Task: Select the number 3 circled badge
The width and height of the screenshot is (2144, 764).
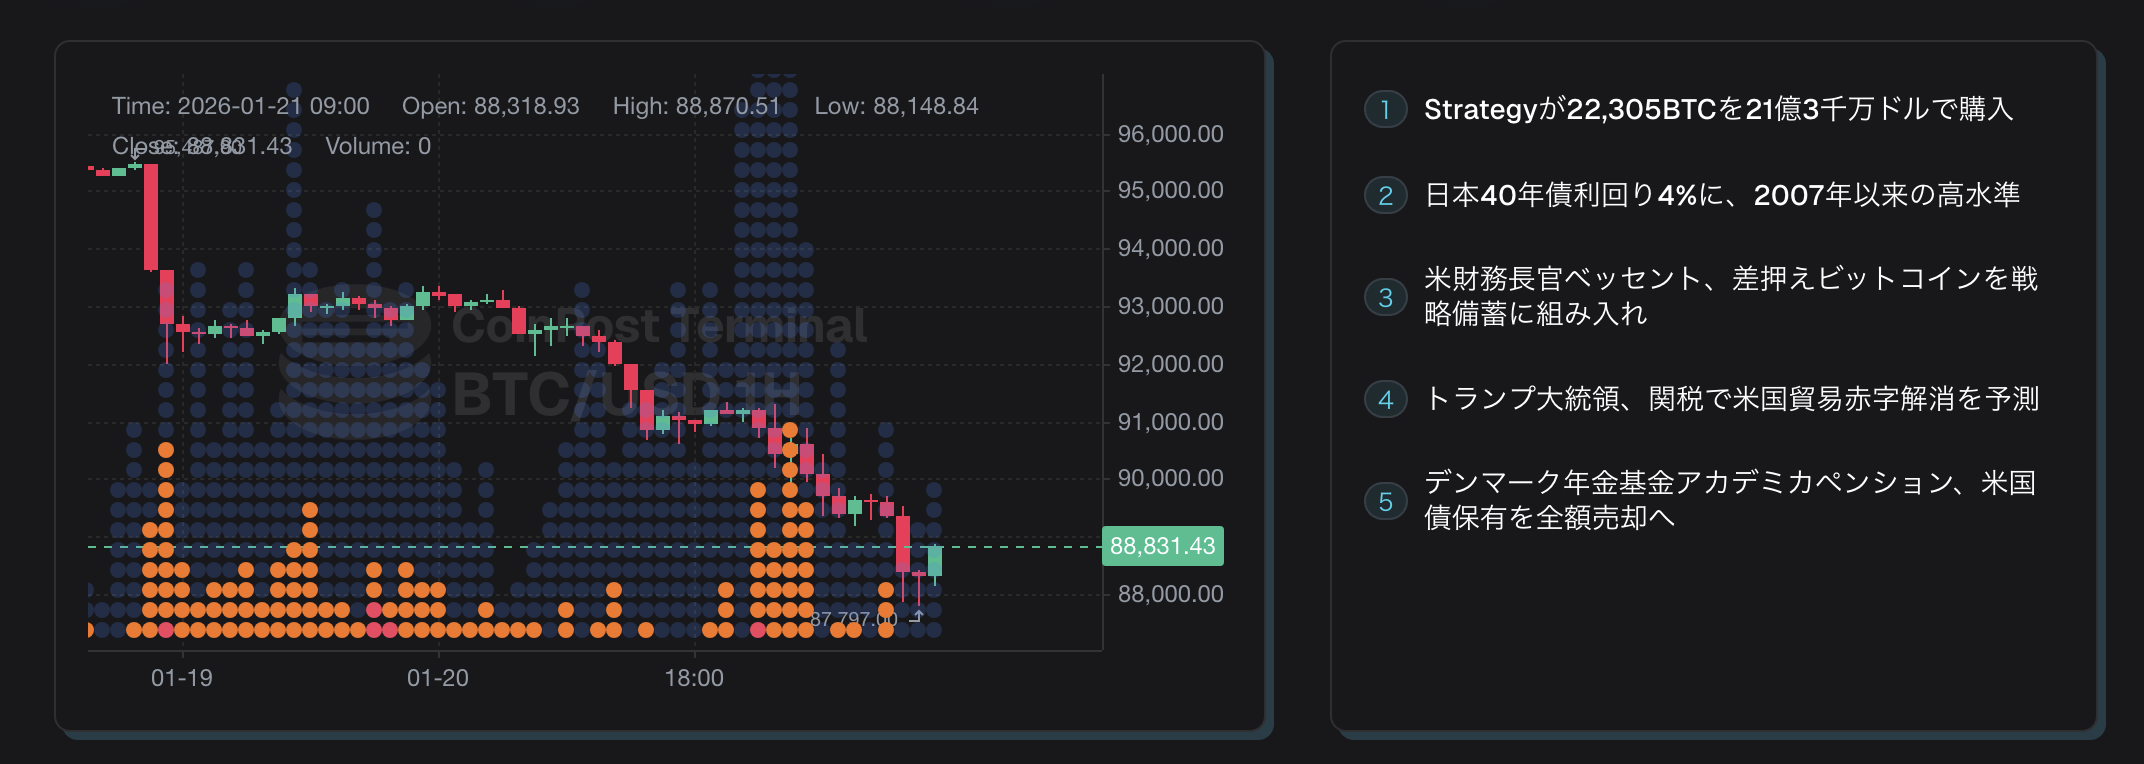Action: click(x=1385, y=297)
